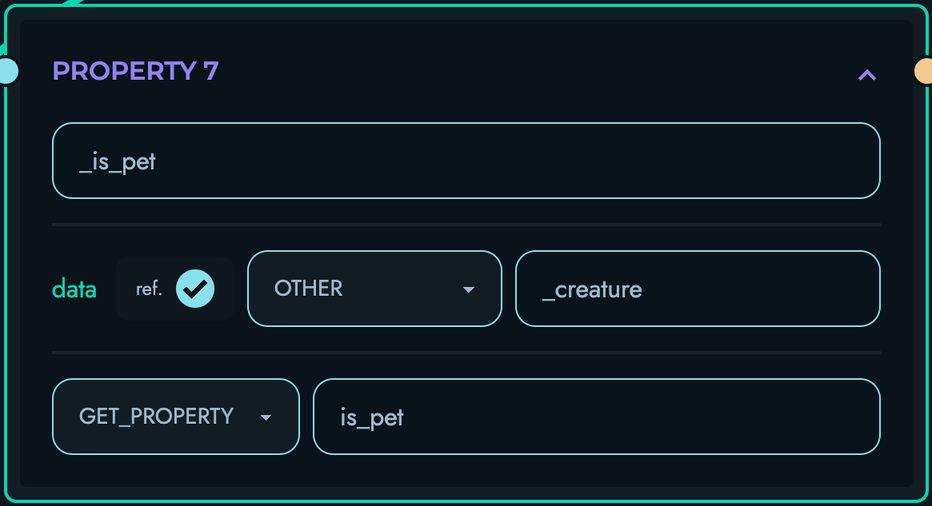Viewport: 932px width, 506px height.
Task: Click the GET_PROPERTY text label
Action: pos(156,416)
